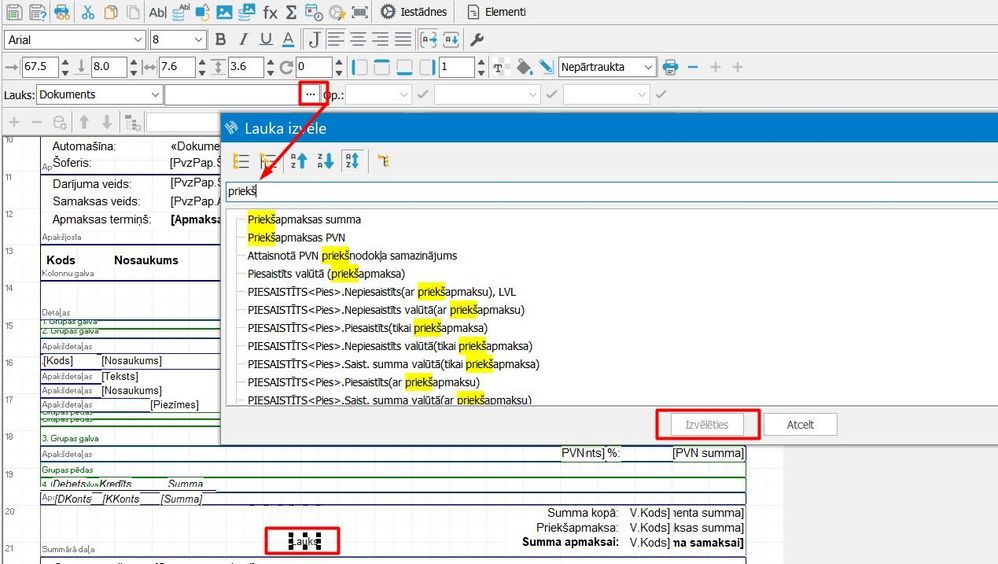Toggle underline formatting

266,39
